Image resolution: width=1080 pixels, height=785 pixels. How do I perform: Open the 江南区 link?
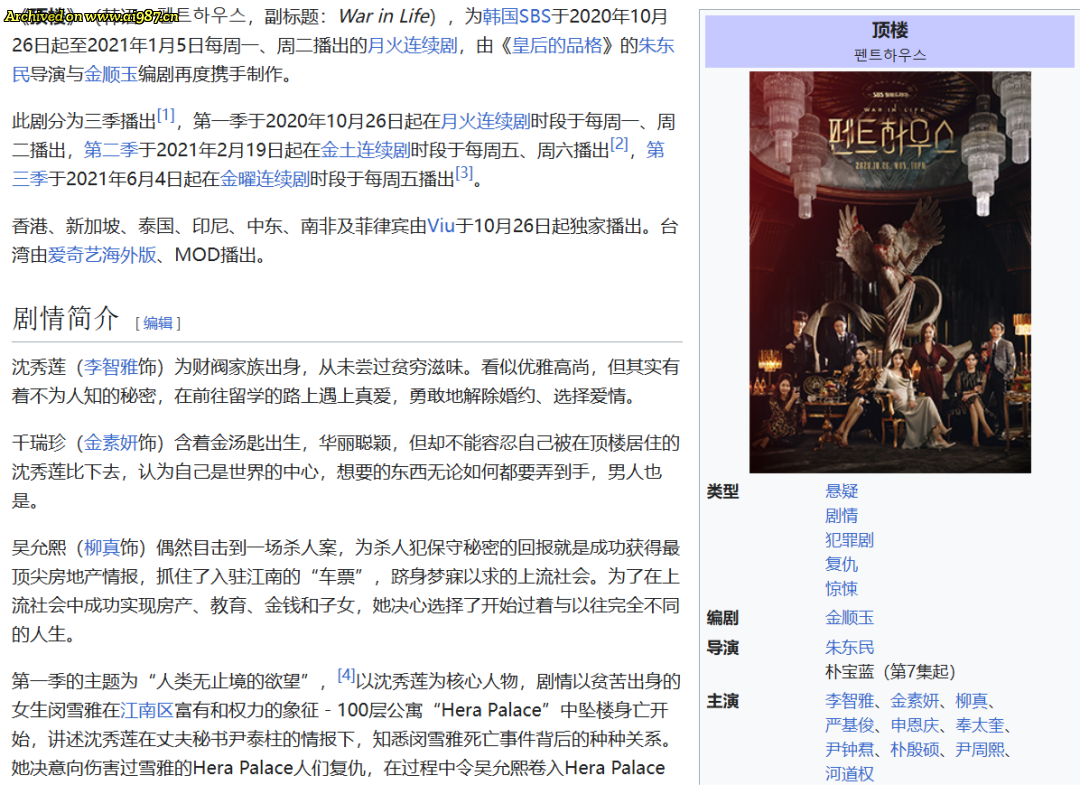click(x=147, y=710)
